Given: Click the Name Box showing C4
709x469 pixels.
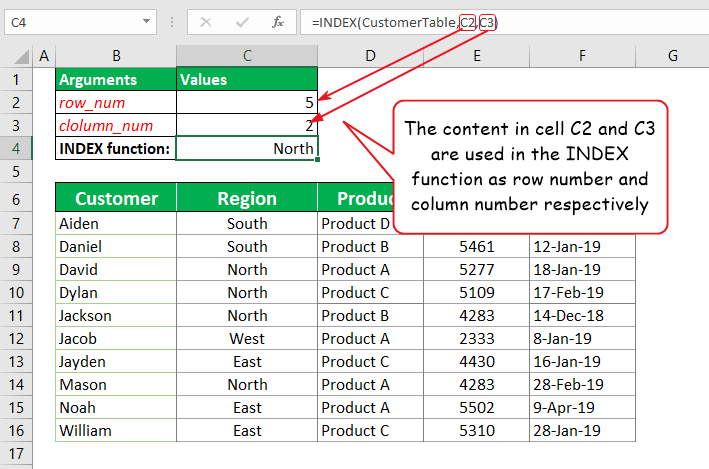Looking at the screenshot, I should point(80,22).
